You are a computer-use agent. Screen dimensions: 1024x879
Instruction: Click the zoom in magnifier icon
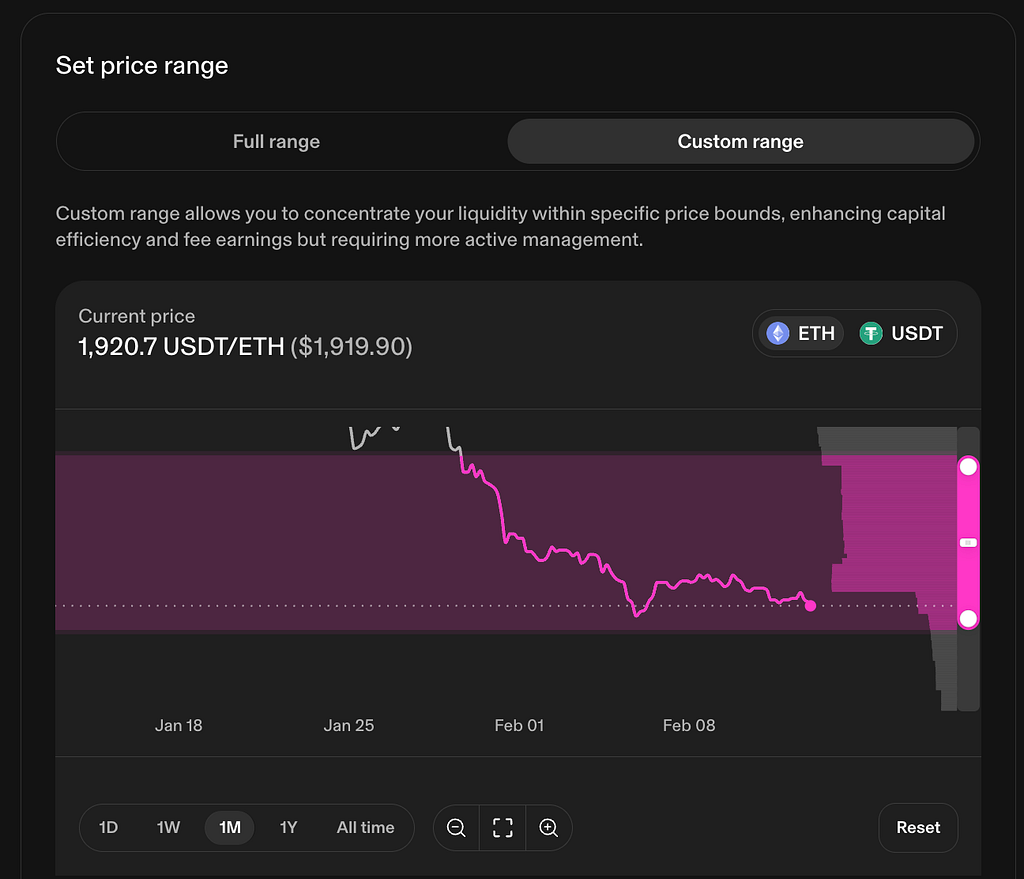549,827
